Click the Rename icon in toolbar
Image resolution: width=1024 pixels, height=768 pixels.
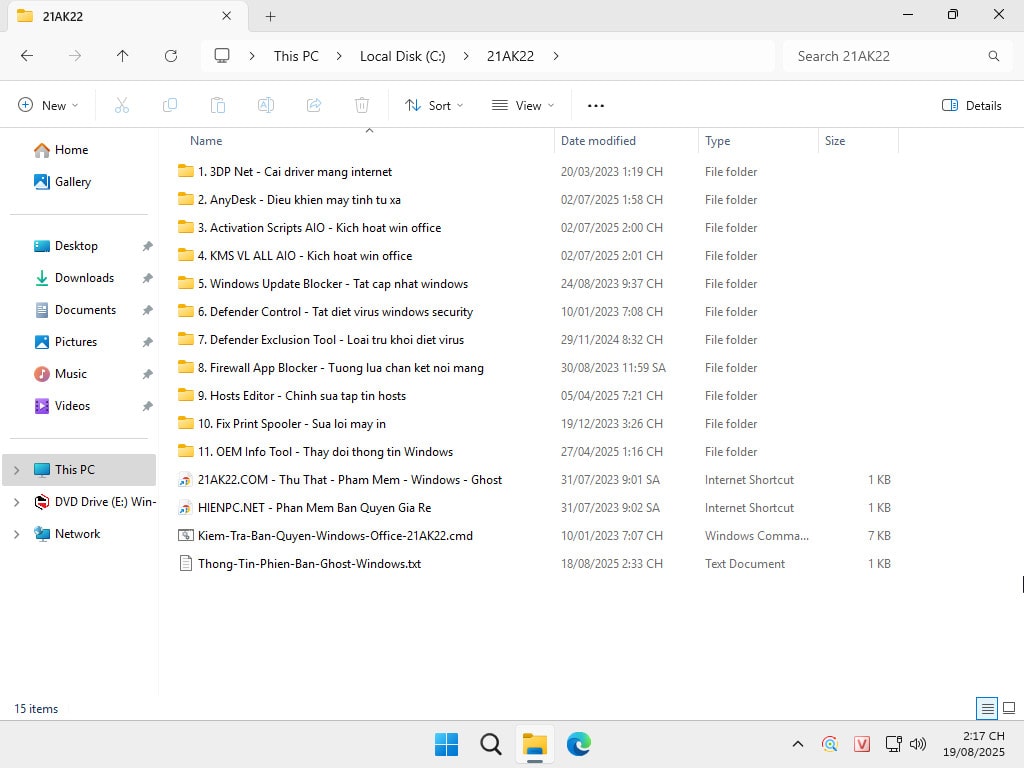(266, 105)
